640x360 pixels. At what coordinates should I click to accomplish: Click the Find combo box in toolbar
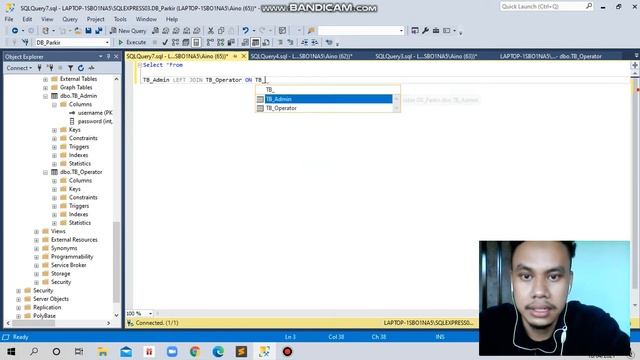pos(361,31)
